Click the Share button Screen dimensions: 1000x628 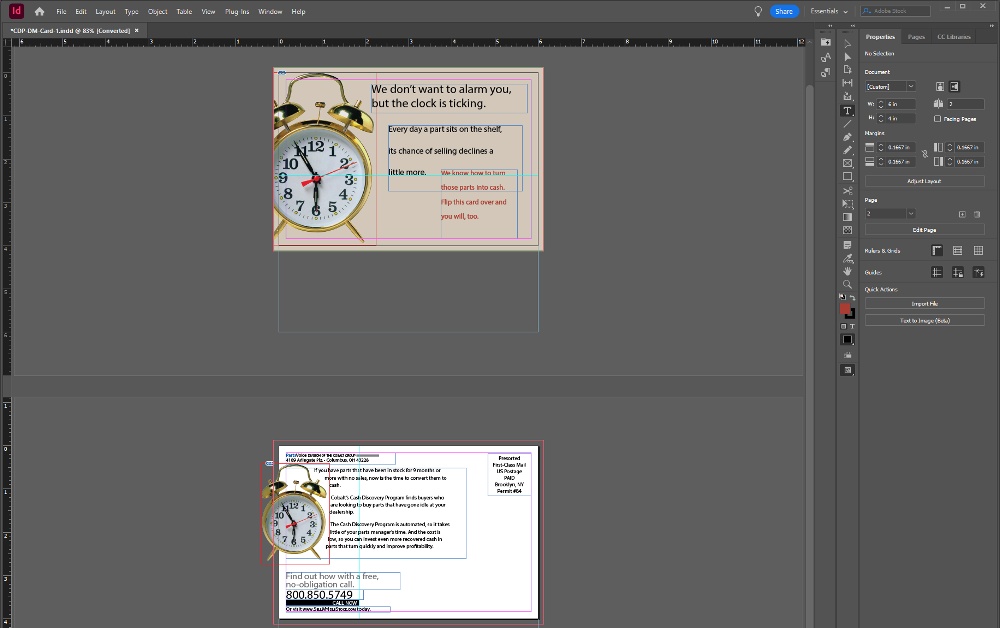[x=784, y=11]
